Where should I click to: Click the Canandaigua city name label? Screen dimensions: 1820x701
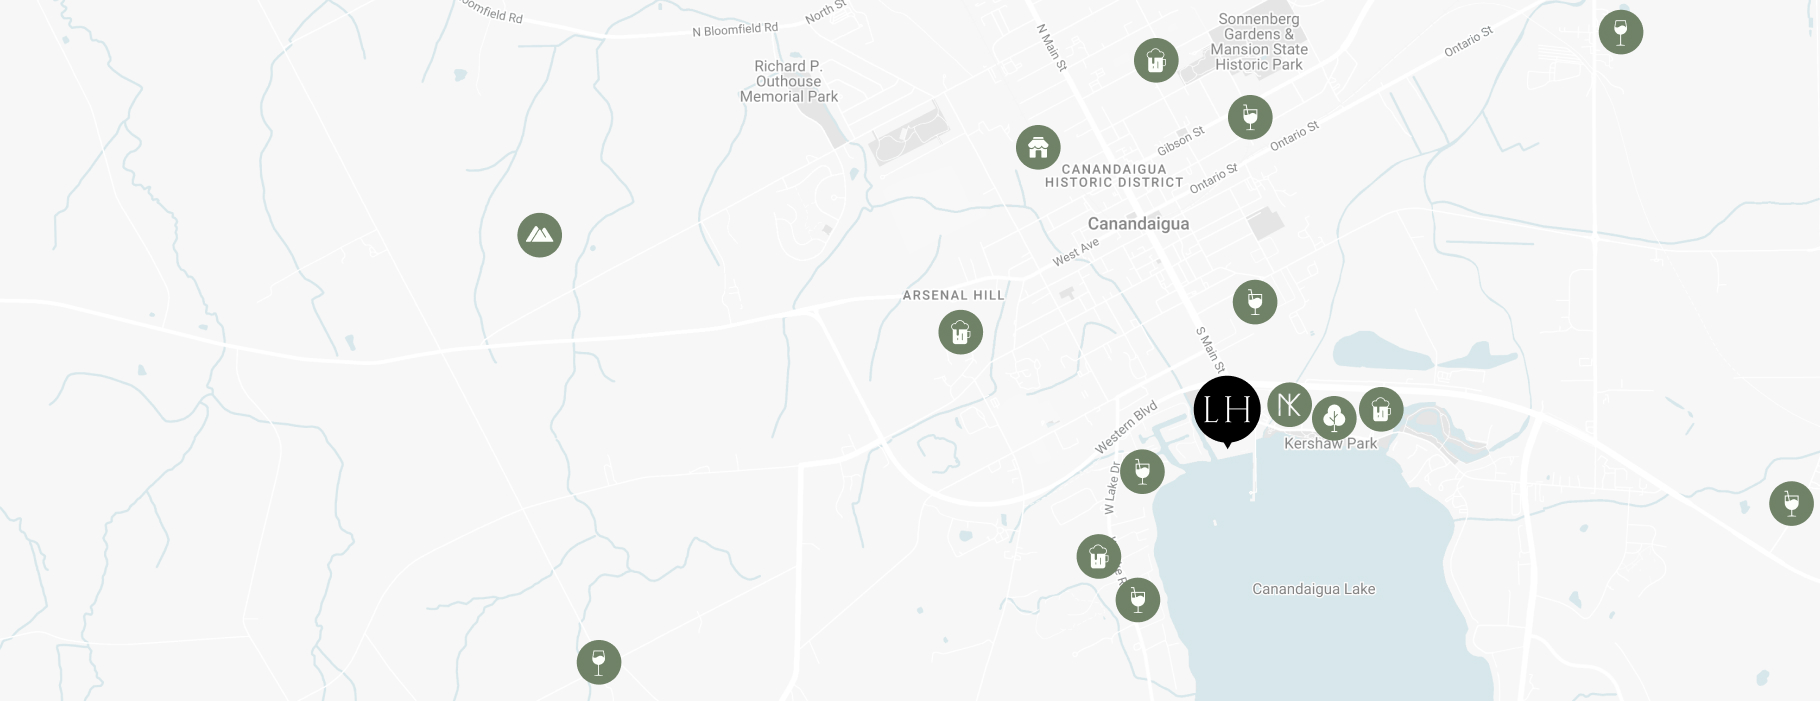[x=1138, y=224]
